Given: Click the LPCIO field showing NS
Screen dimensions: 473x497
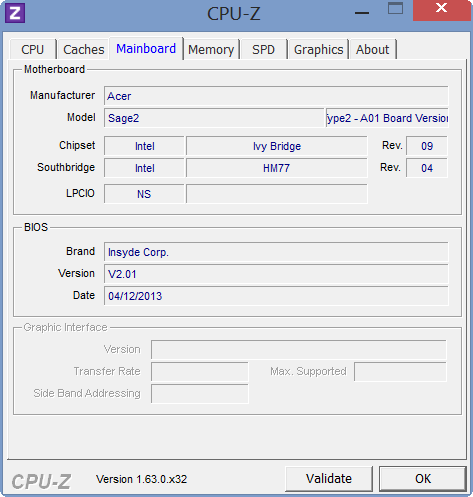Looking at the screenshot, I should tap(144, 194).
